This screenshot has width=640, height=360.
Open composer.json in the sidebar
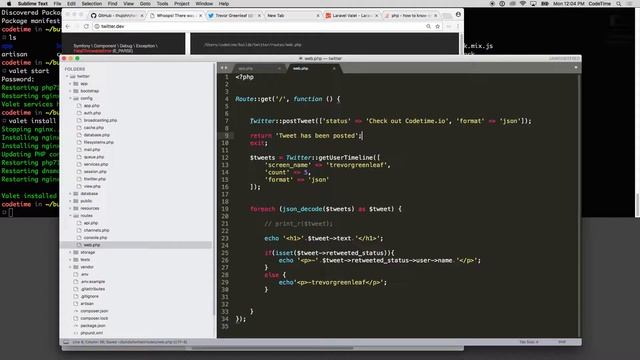[94, 311]
